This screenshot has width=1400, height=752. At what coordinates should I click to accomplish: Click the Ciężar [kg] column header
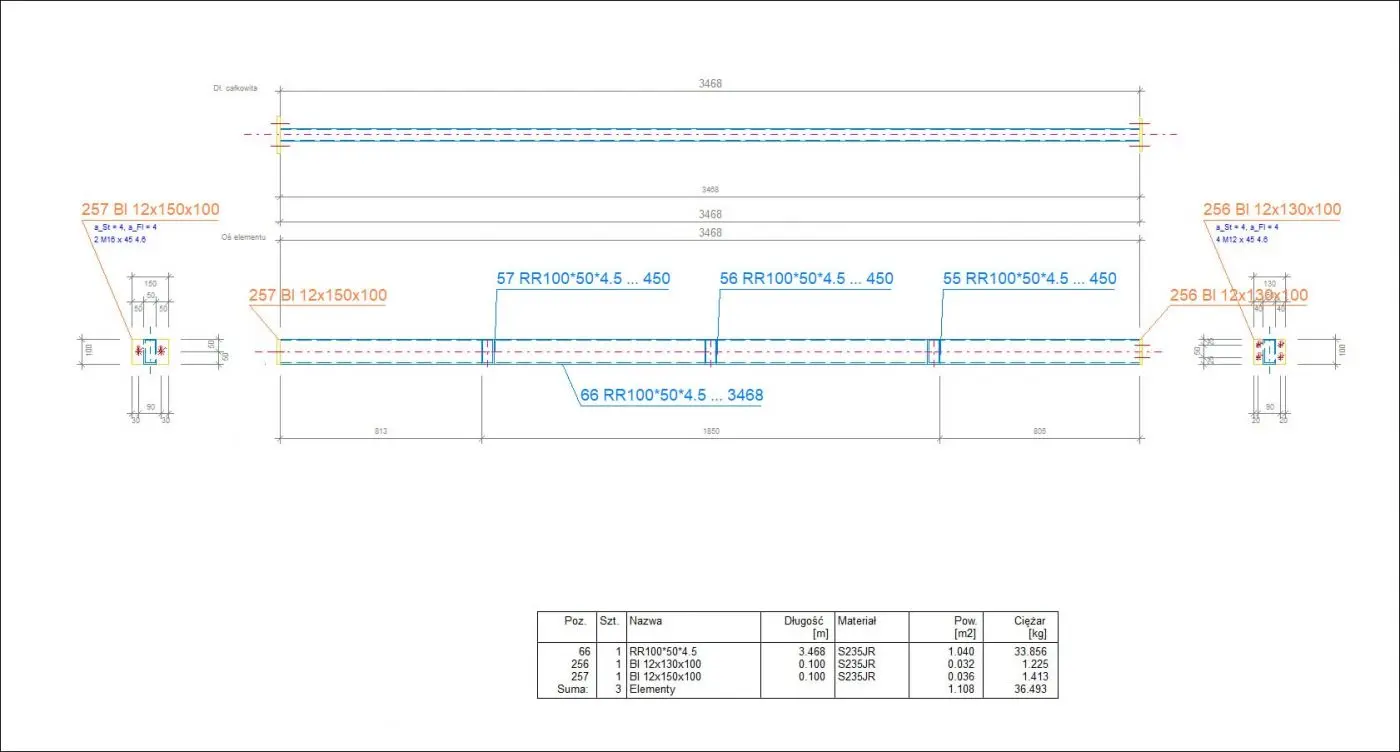coord(1030,627)
